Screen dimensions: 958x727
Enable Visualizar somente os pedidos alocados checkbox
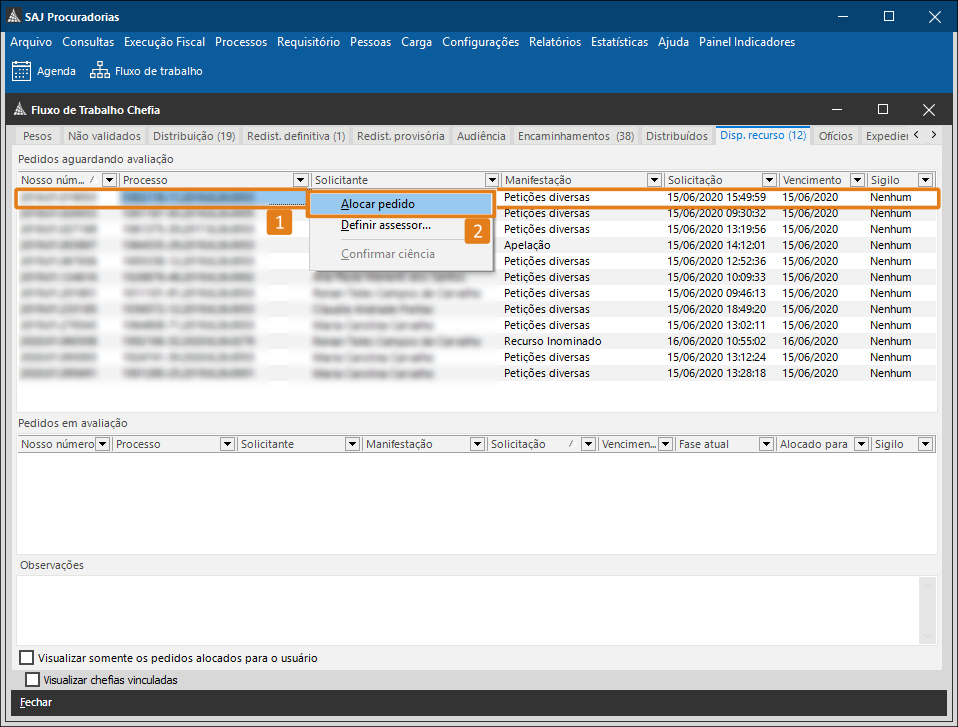27,658
